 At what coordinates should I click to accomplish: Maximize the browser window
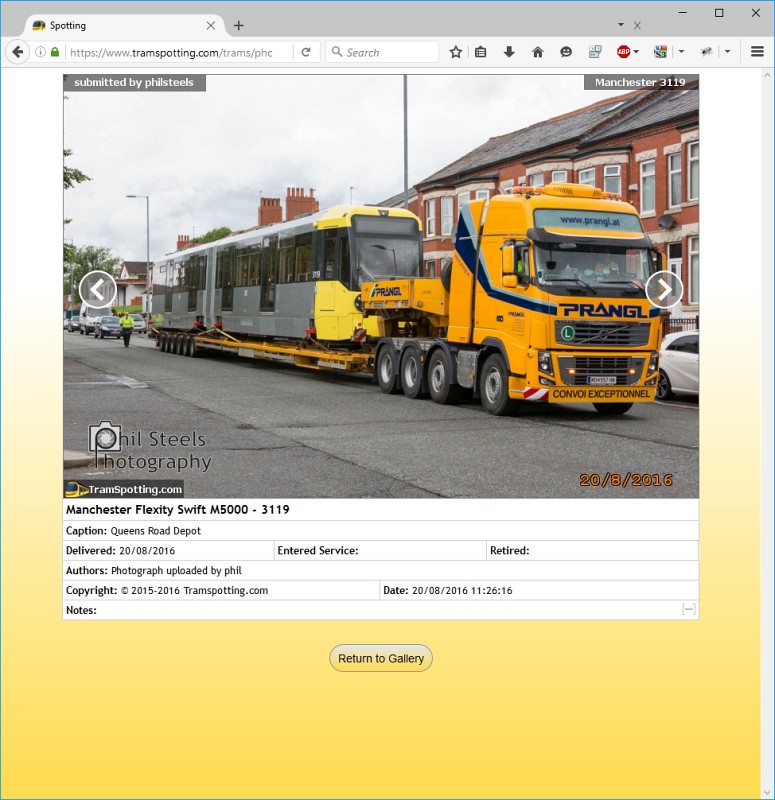(x=719, y=13)
